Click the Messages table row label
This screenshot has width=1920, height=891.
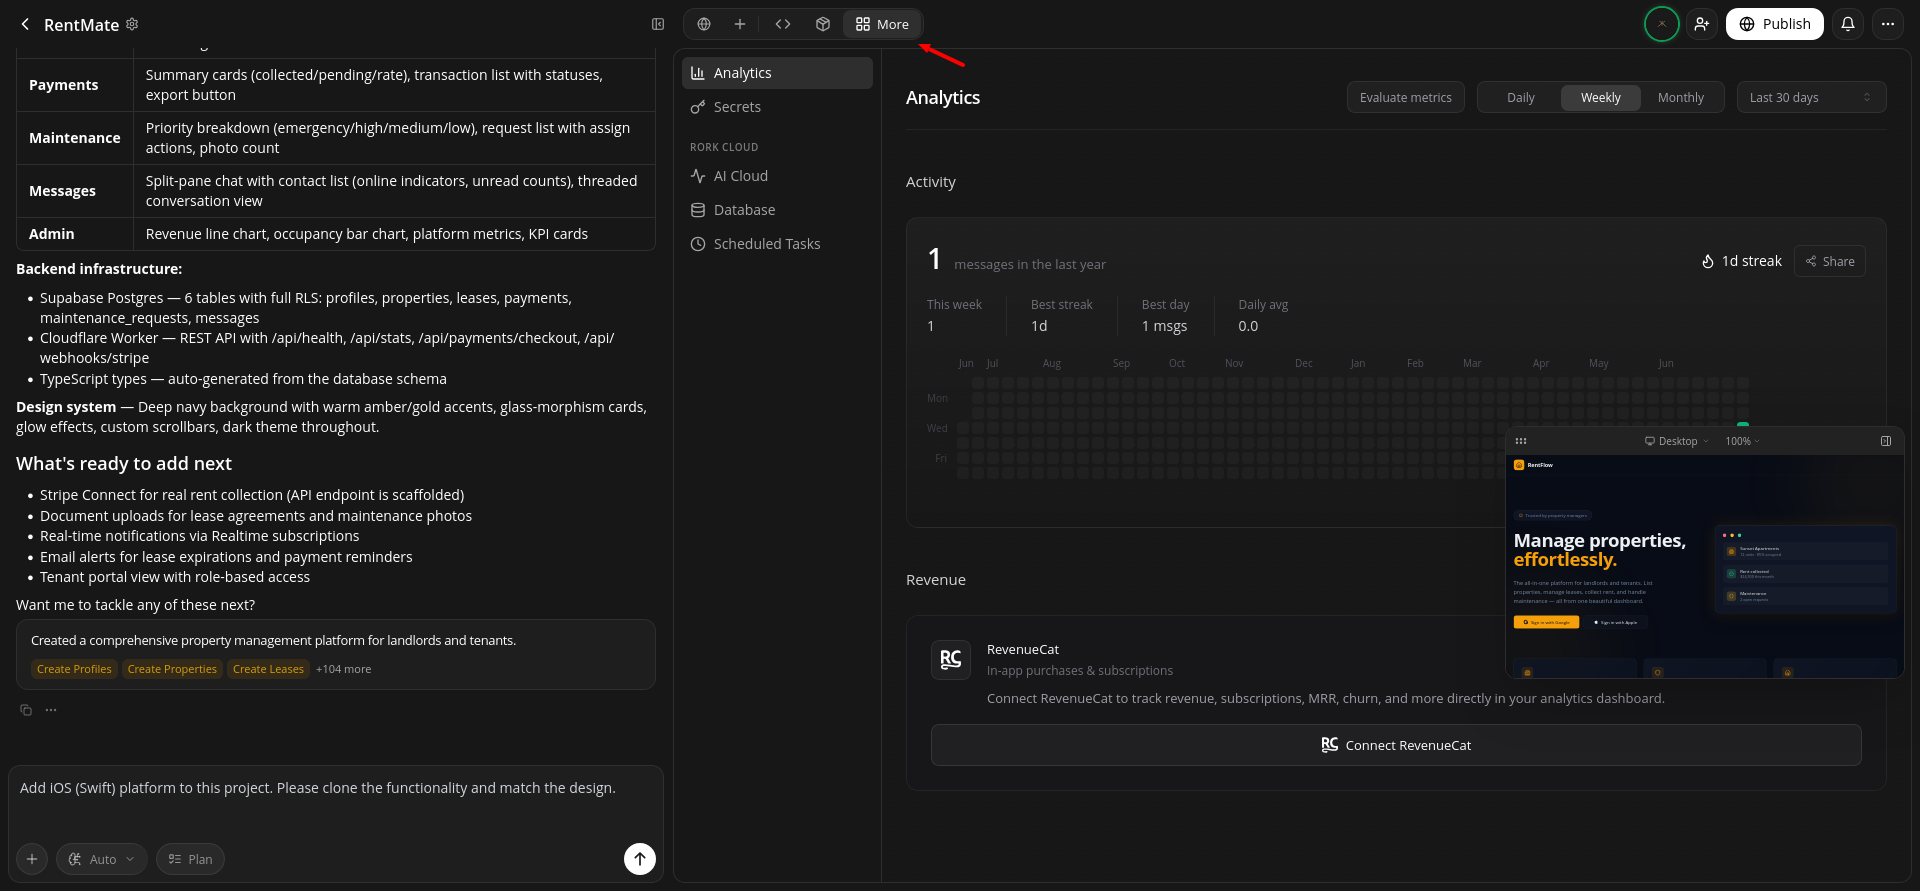(x=62, y=191)
